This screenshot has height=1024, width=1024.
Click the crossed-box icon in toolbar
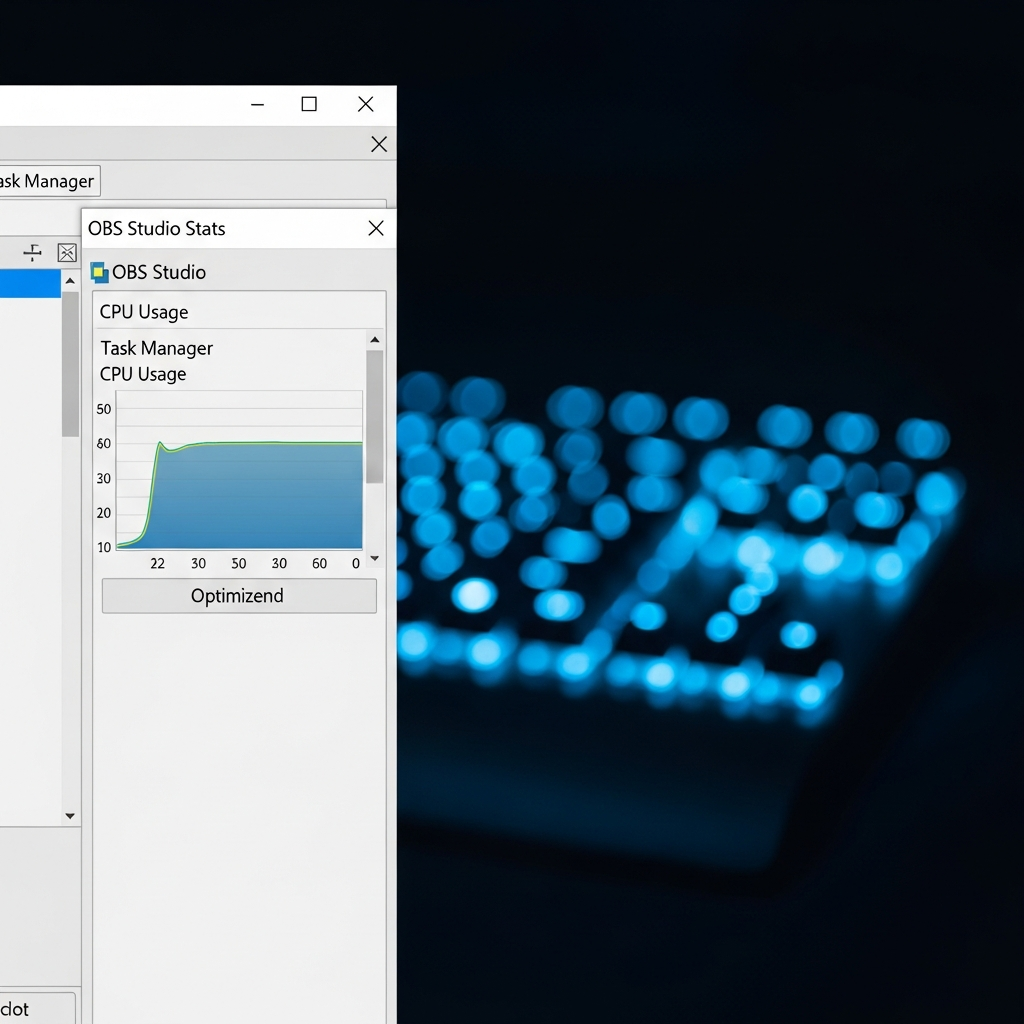(67, 253)
